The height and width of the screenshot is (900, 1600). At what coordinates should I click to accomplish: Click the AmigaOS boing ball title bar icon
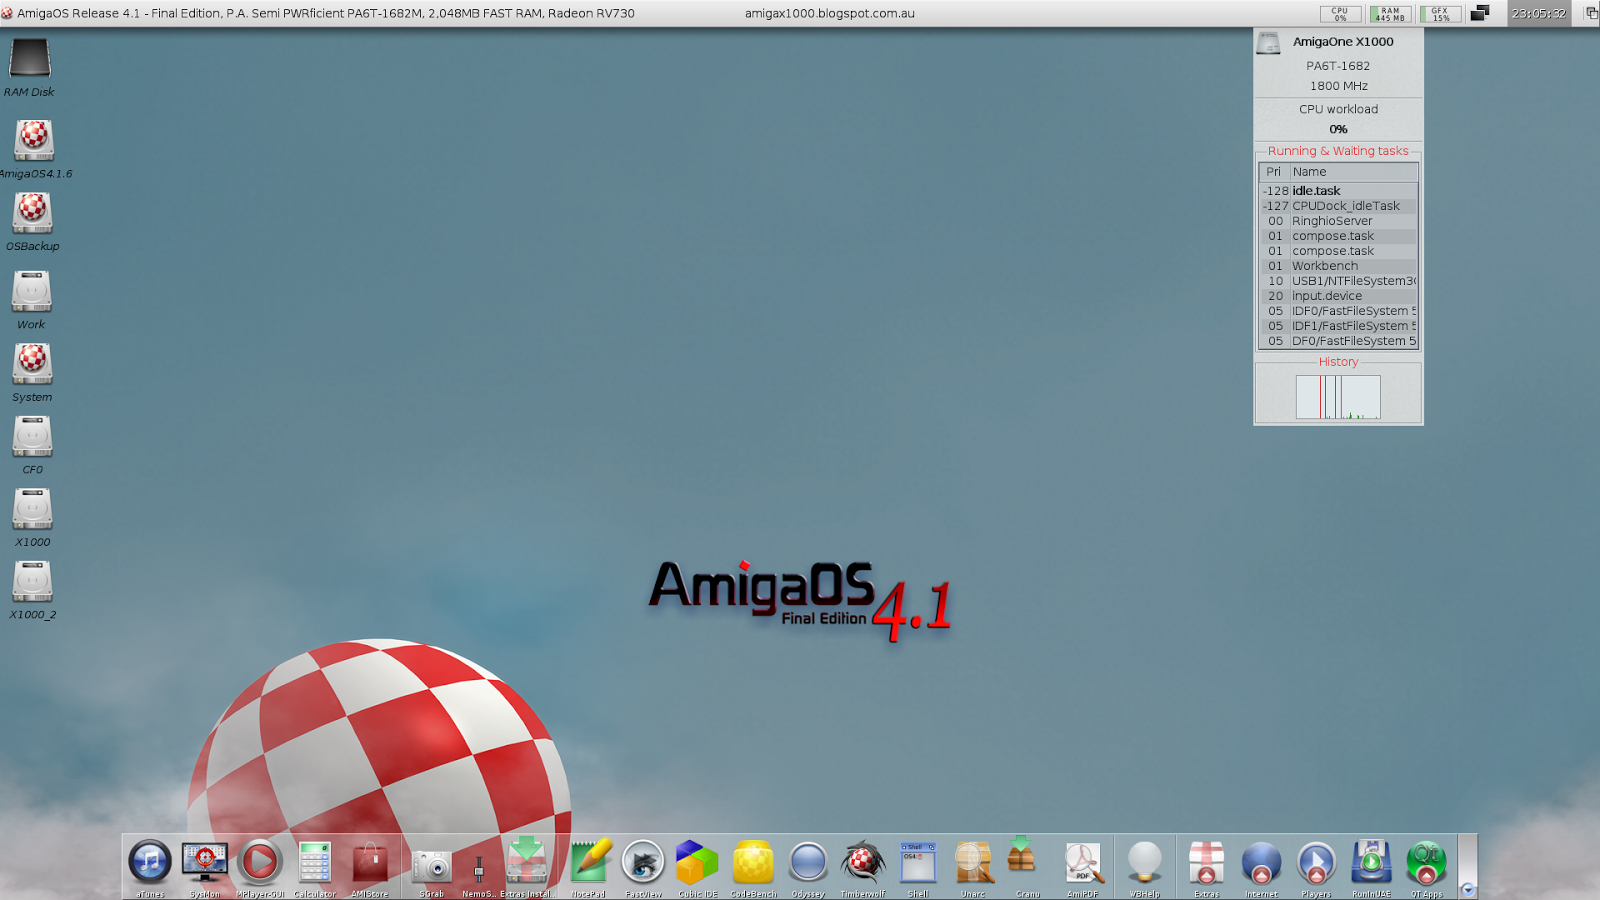(x=7, y=13)
